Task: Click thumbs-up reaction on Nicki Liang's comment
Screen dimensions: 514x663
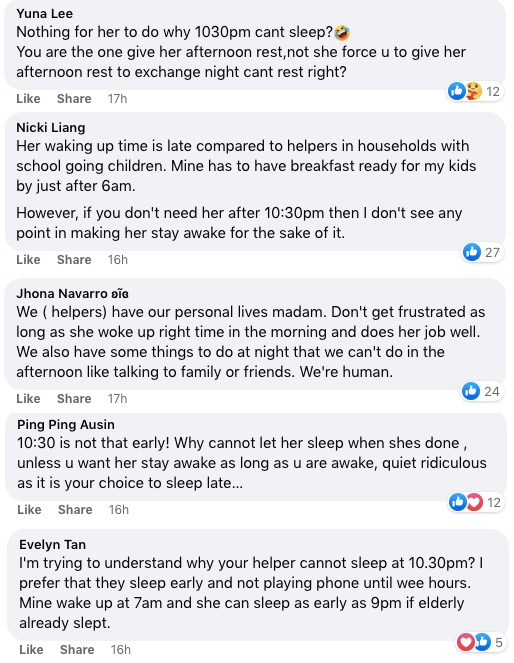Action: coord(472,252)
